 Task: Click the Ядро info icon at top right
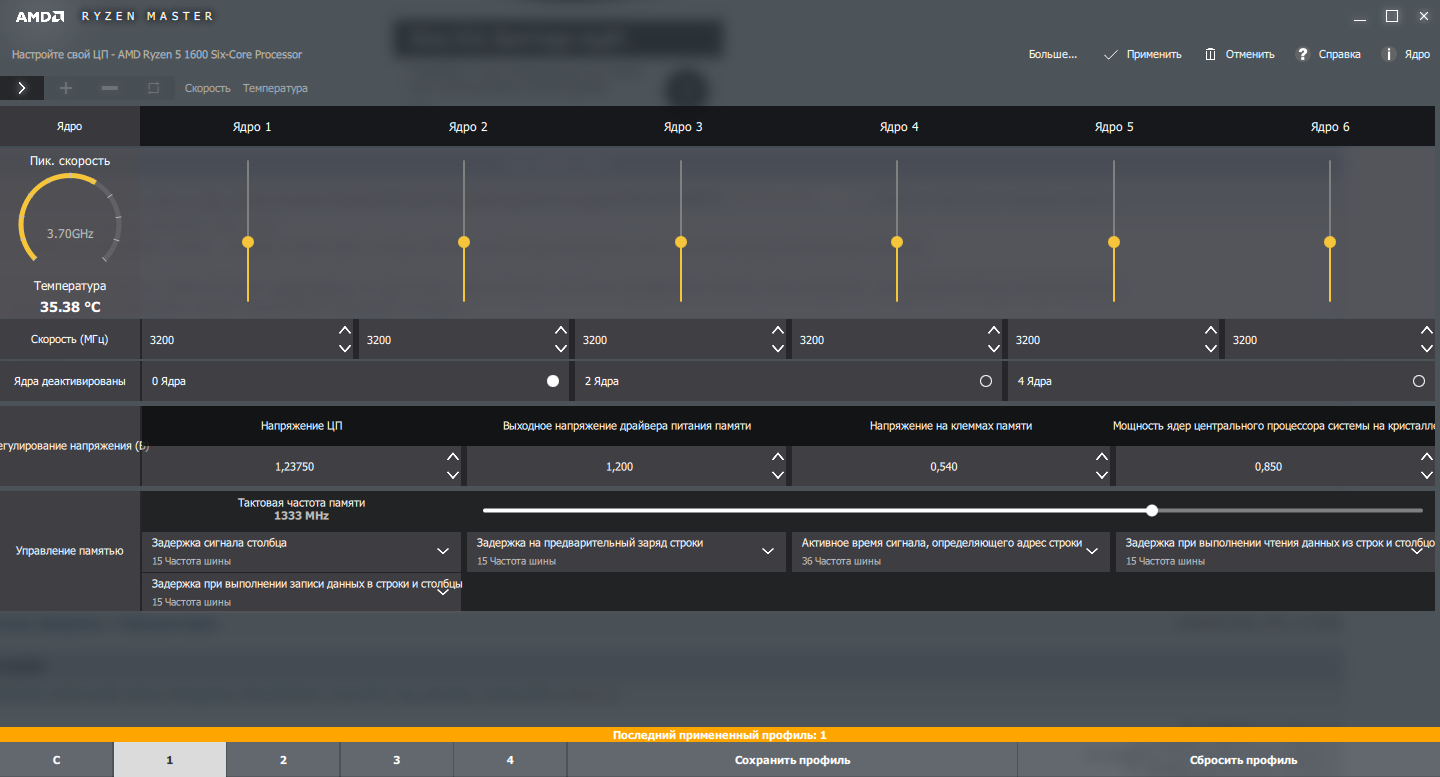click(x=1388, y=54)
